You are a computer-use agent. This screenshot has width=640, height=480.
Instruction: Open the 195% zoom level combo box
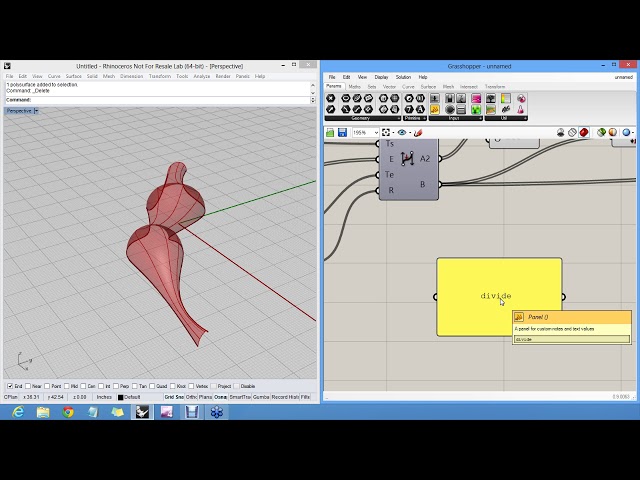point(365,133)
